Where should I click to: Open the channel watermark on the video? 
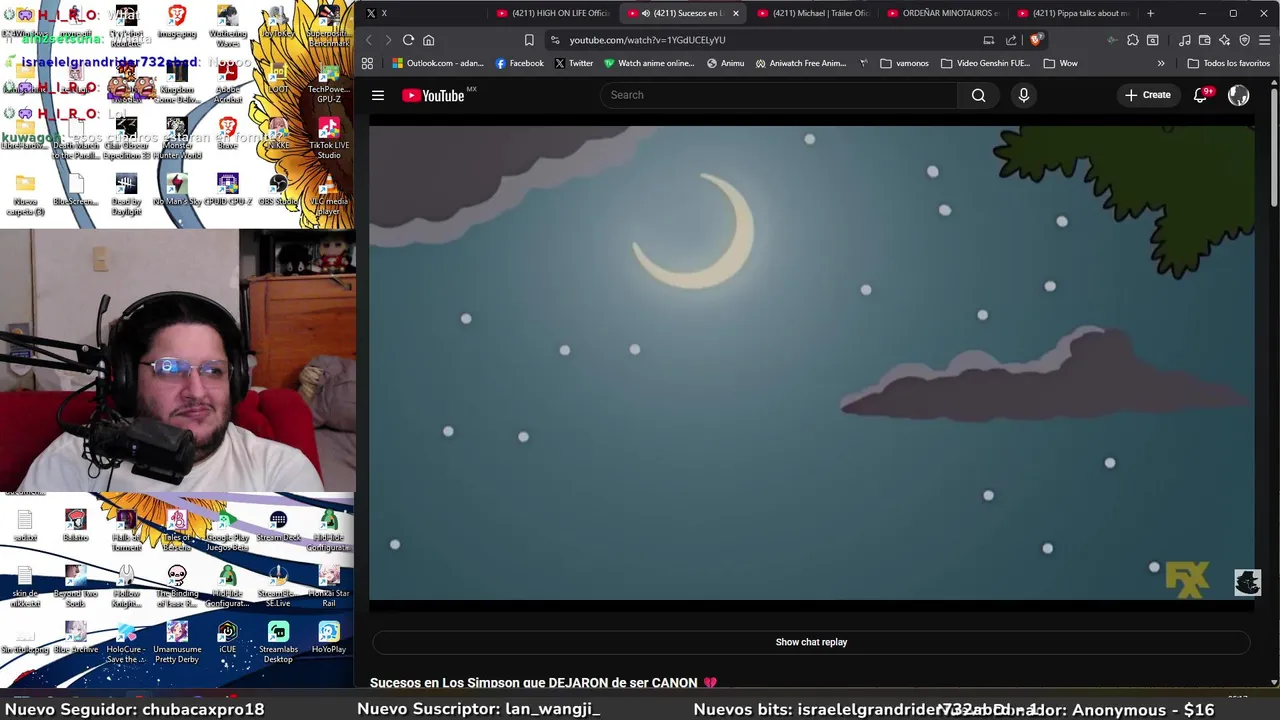pos(1247,582)
